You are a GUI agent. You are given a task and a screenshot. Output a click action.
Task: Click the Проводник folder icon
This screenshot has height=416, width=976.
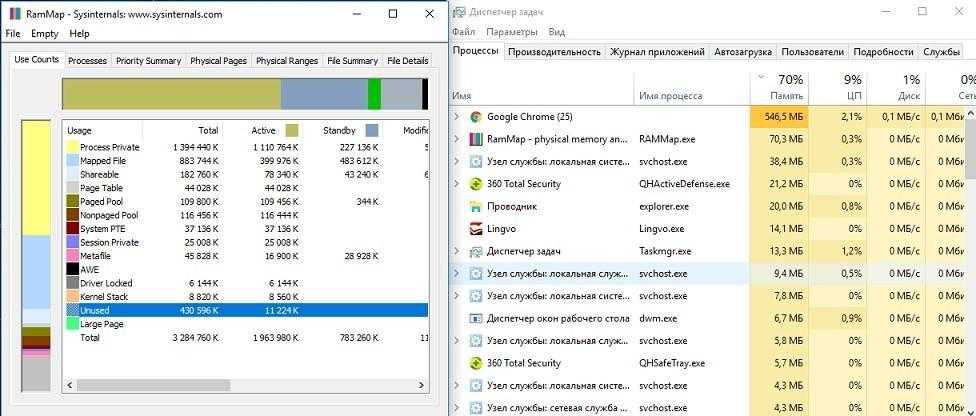(476, 207)
